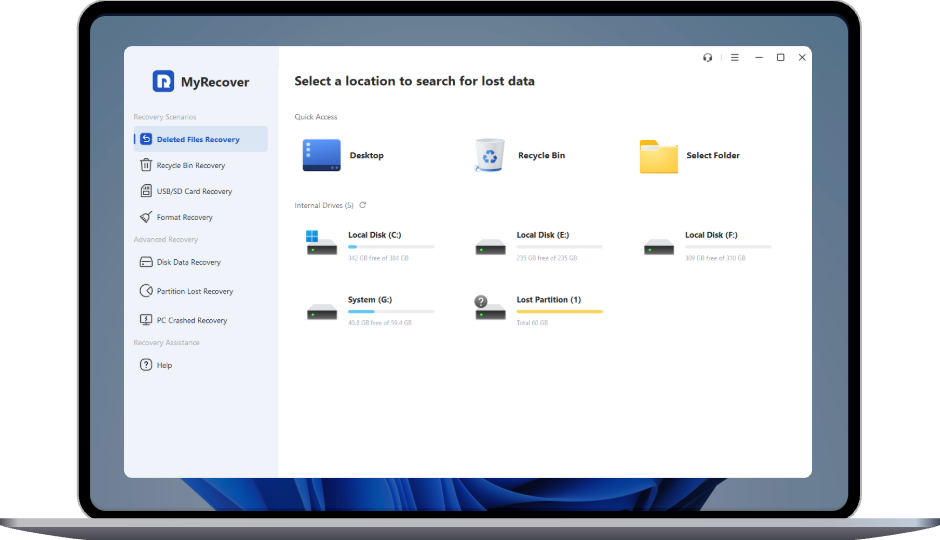Select the Lost Partition (1) drive icon

pyautogui.click(x=490, y=308)
